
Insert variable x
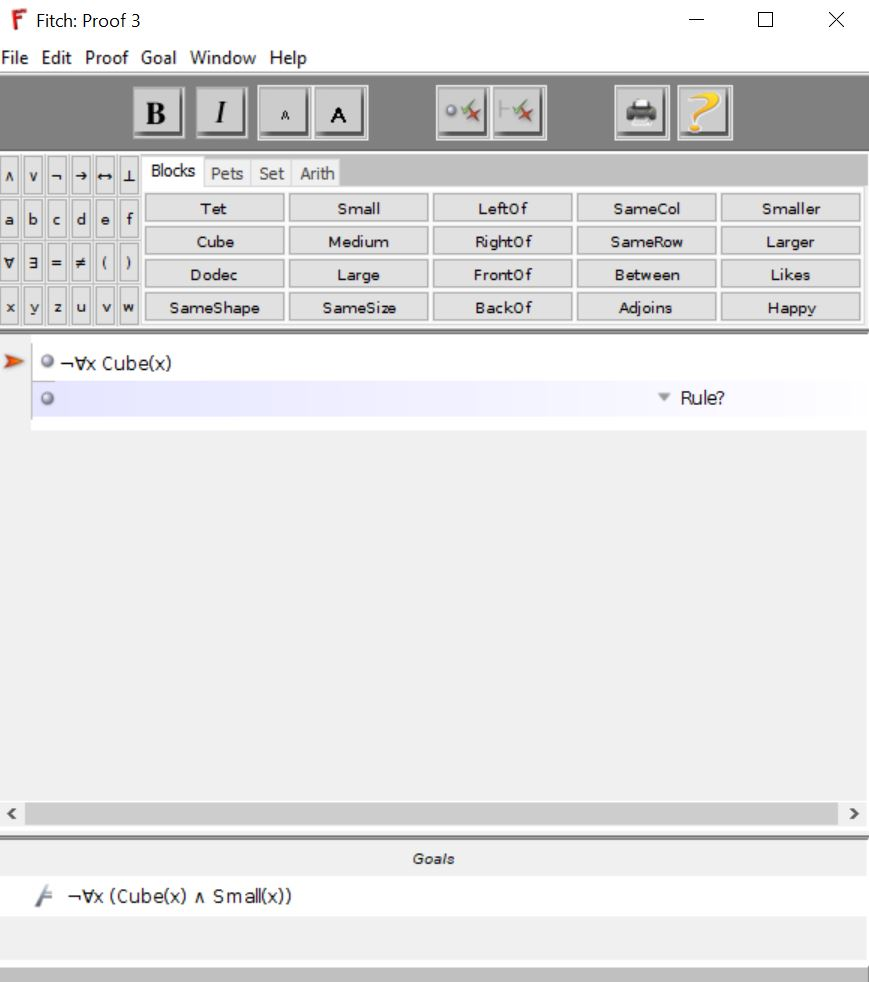pyautogui.click(x=9, y=306)
